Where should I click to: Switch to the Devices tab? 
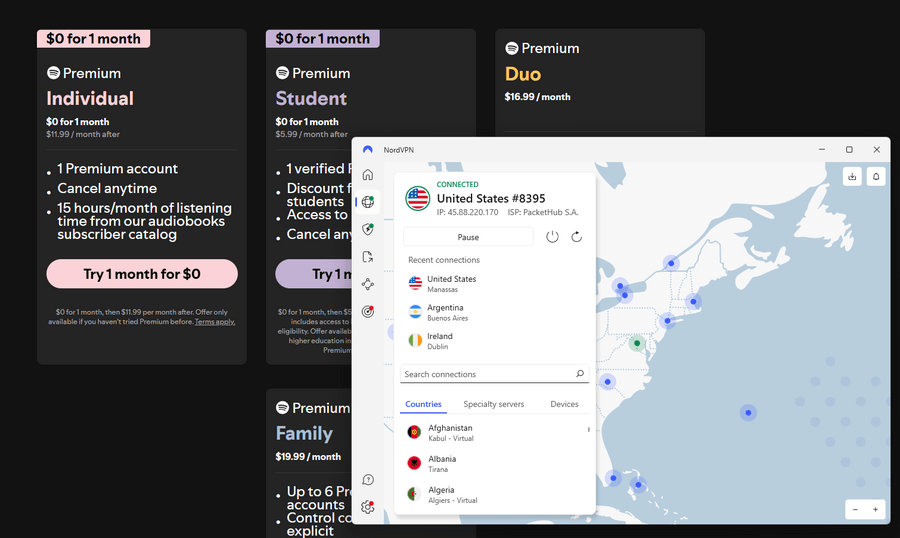[x=564, y=404]
